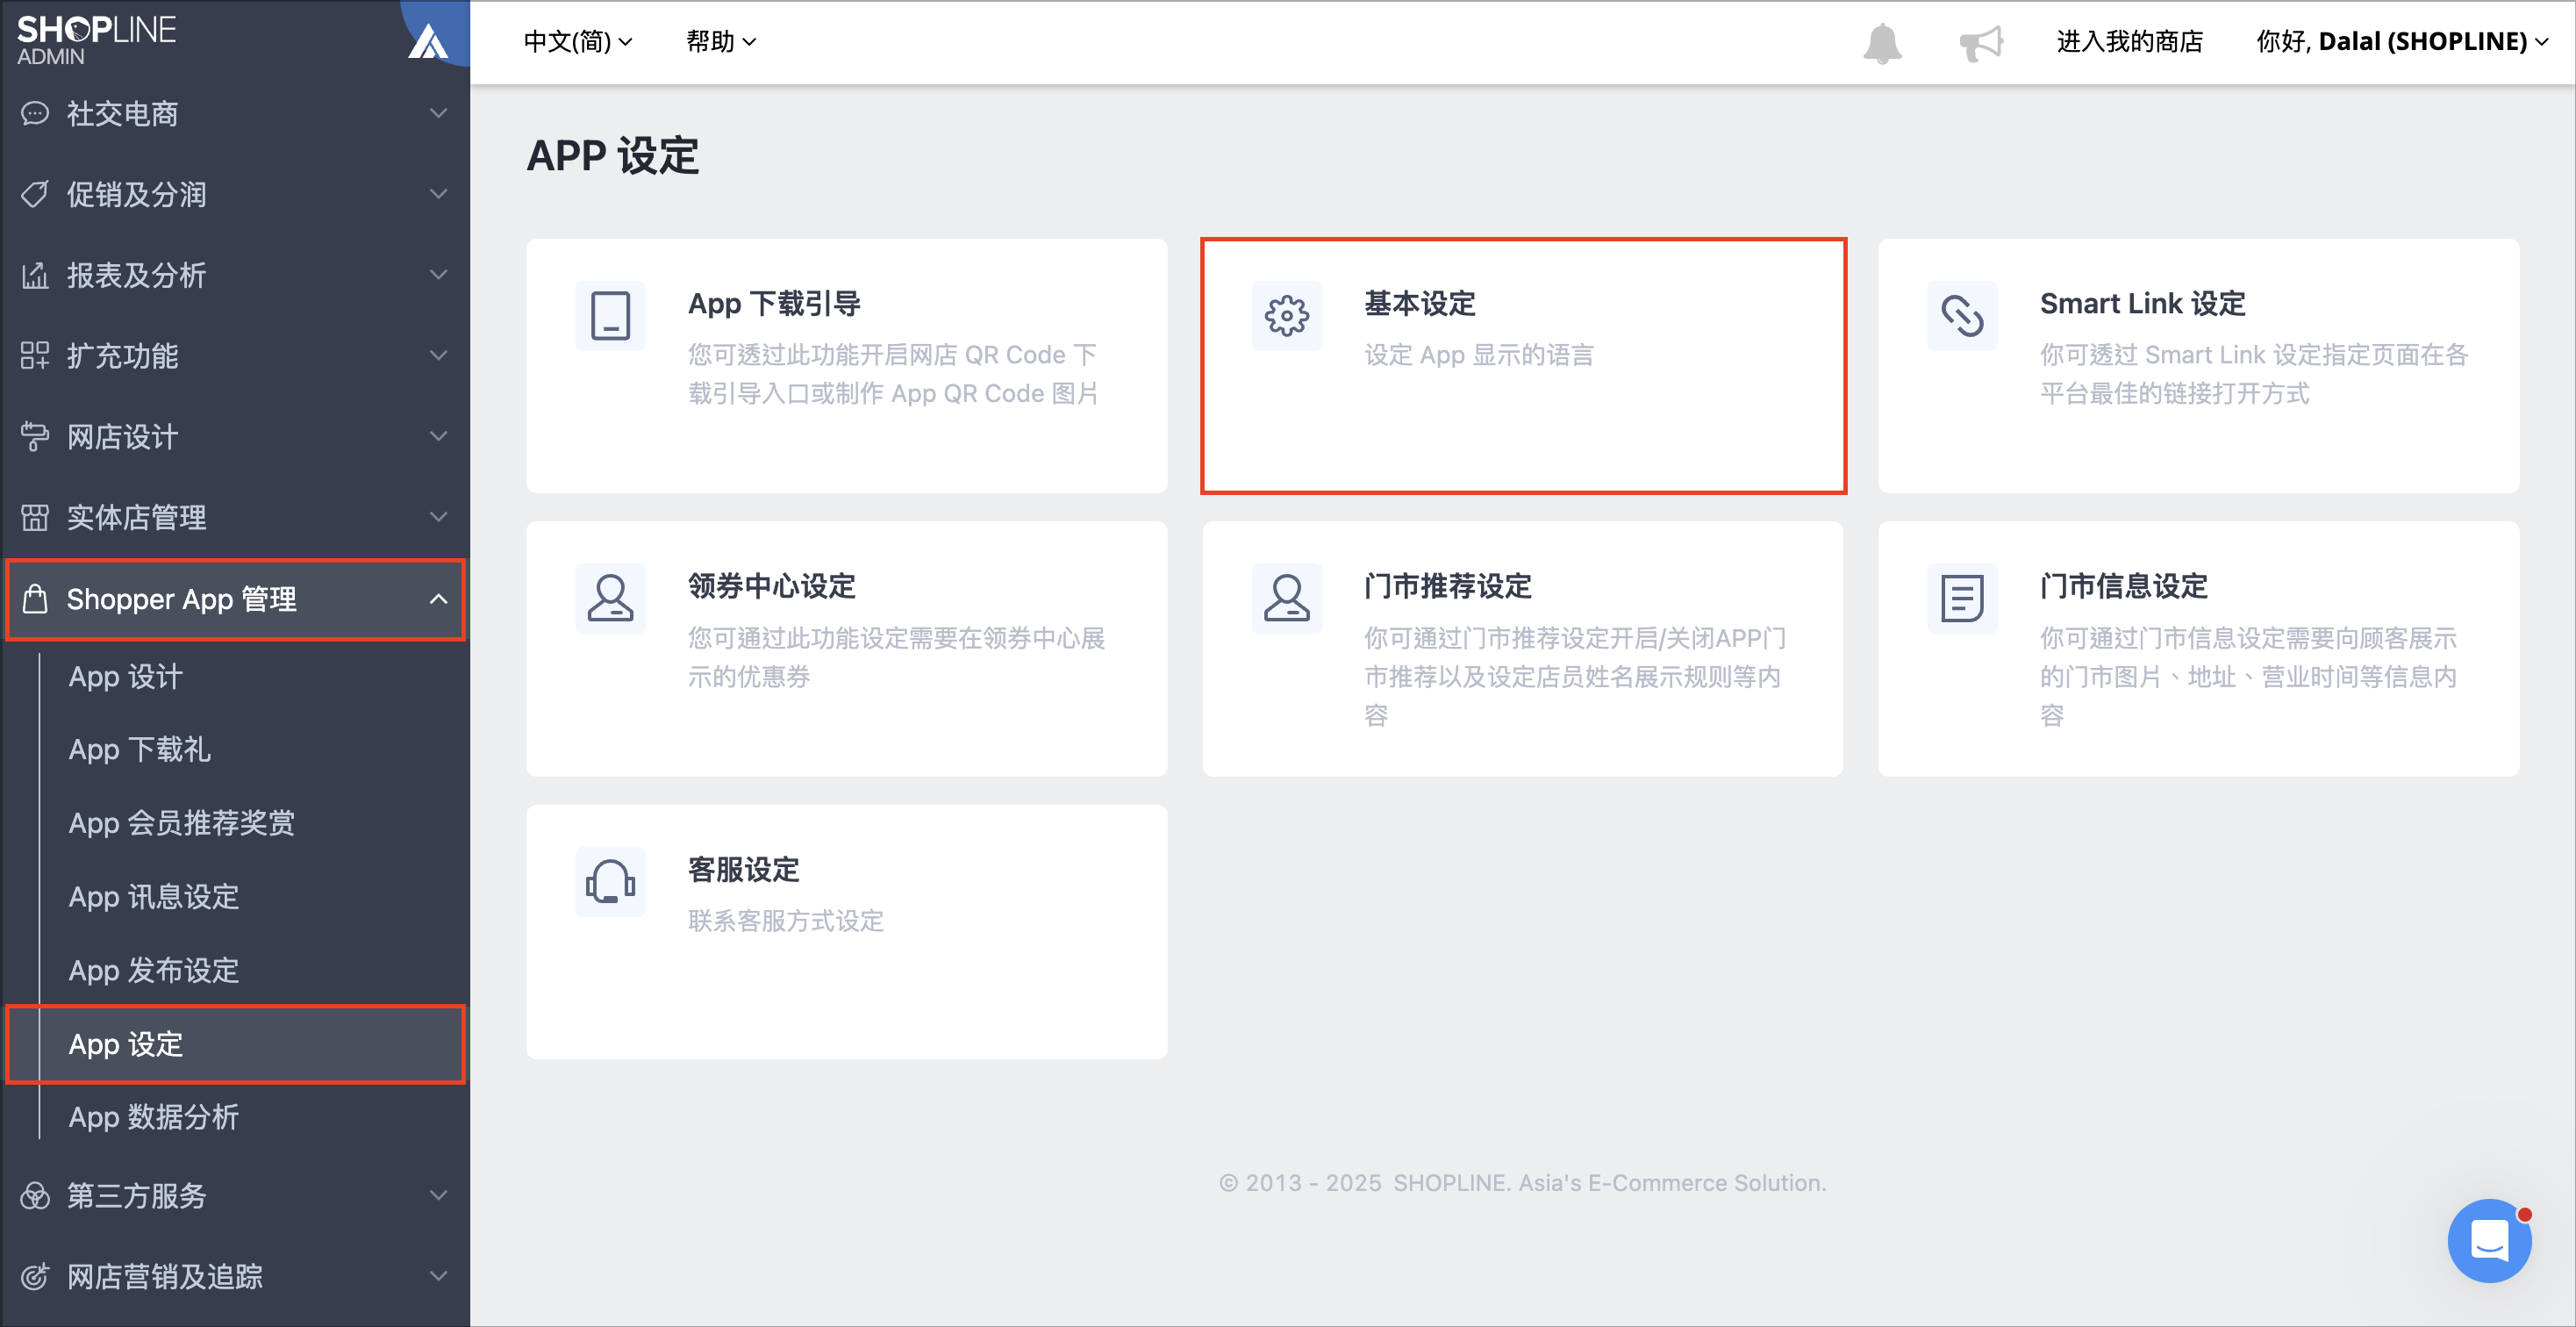Click the App 下载引导 tablet icon
The width and height of the screenshot is (2576, 1327).
pyautogui.click(x=610, y=316)
